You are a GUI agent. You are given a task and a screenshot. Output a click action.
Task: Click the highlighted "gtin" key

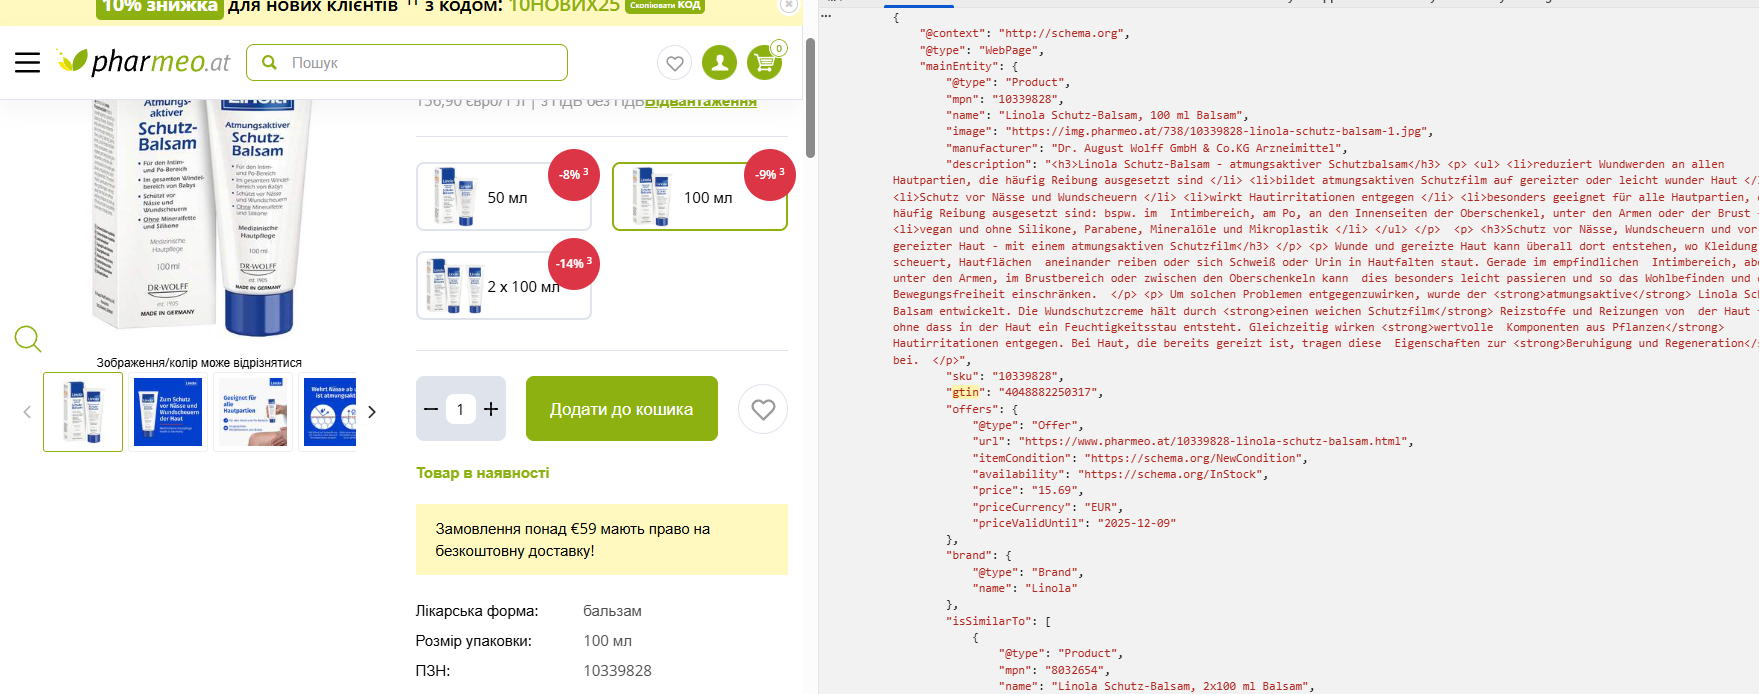pyautogui.click(x=965, y=392)
